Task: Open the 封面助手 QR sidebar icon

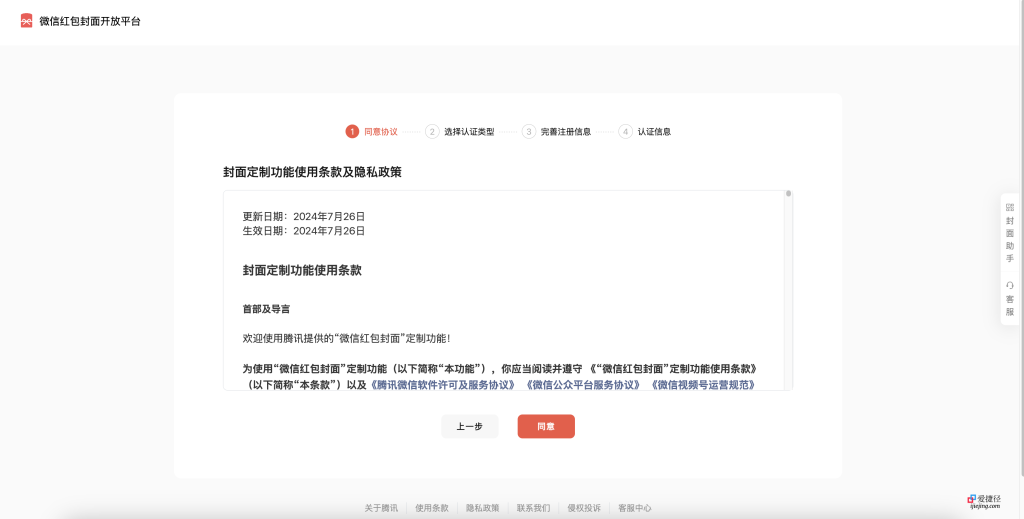Action: (1010, 208)
